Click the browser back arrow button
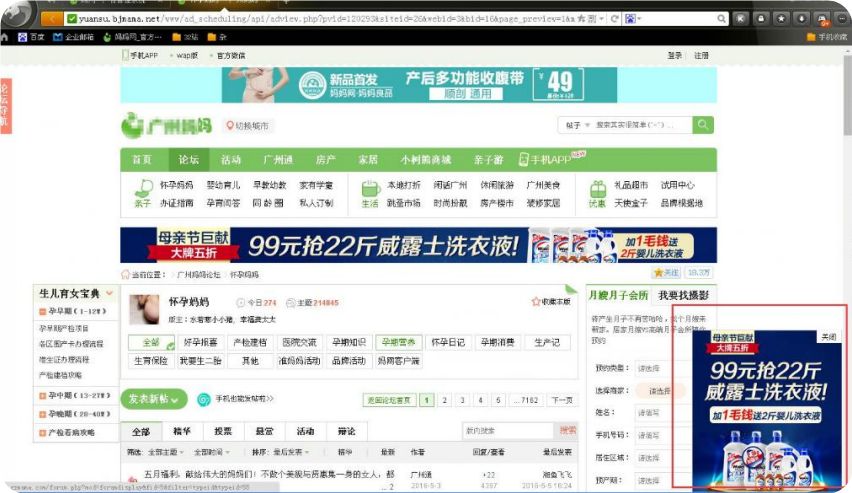Screen dimensions: 852x493 click(52, 18)
